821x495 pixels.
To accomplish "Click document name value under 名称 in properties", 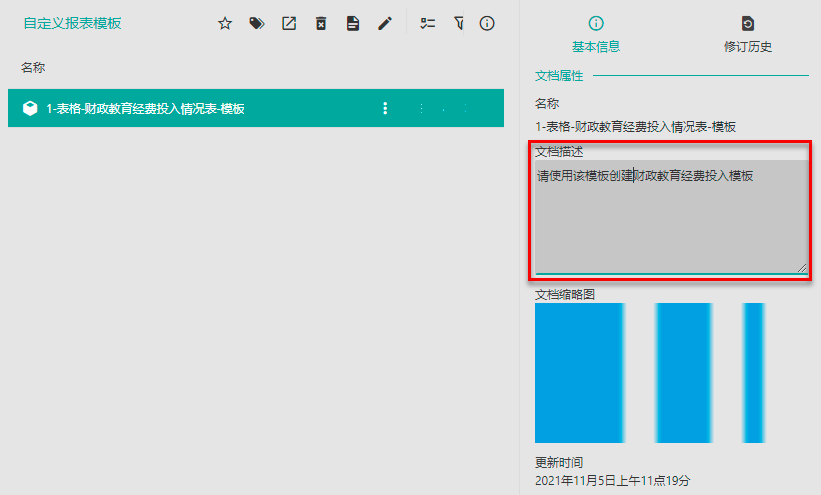I will tap(636, 127).
